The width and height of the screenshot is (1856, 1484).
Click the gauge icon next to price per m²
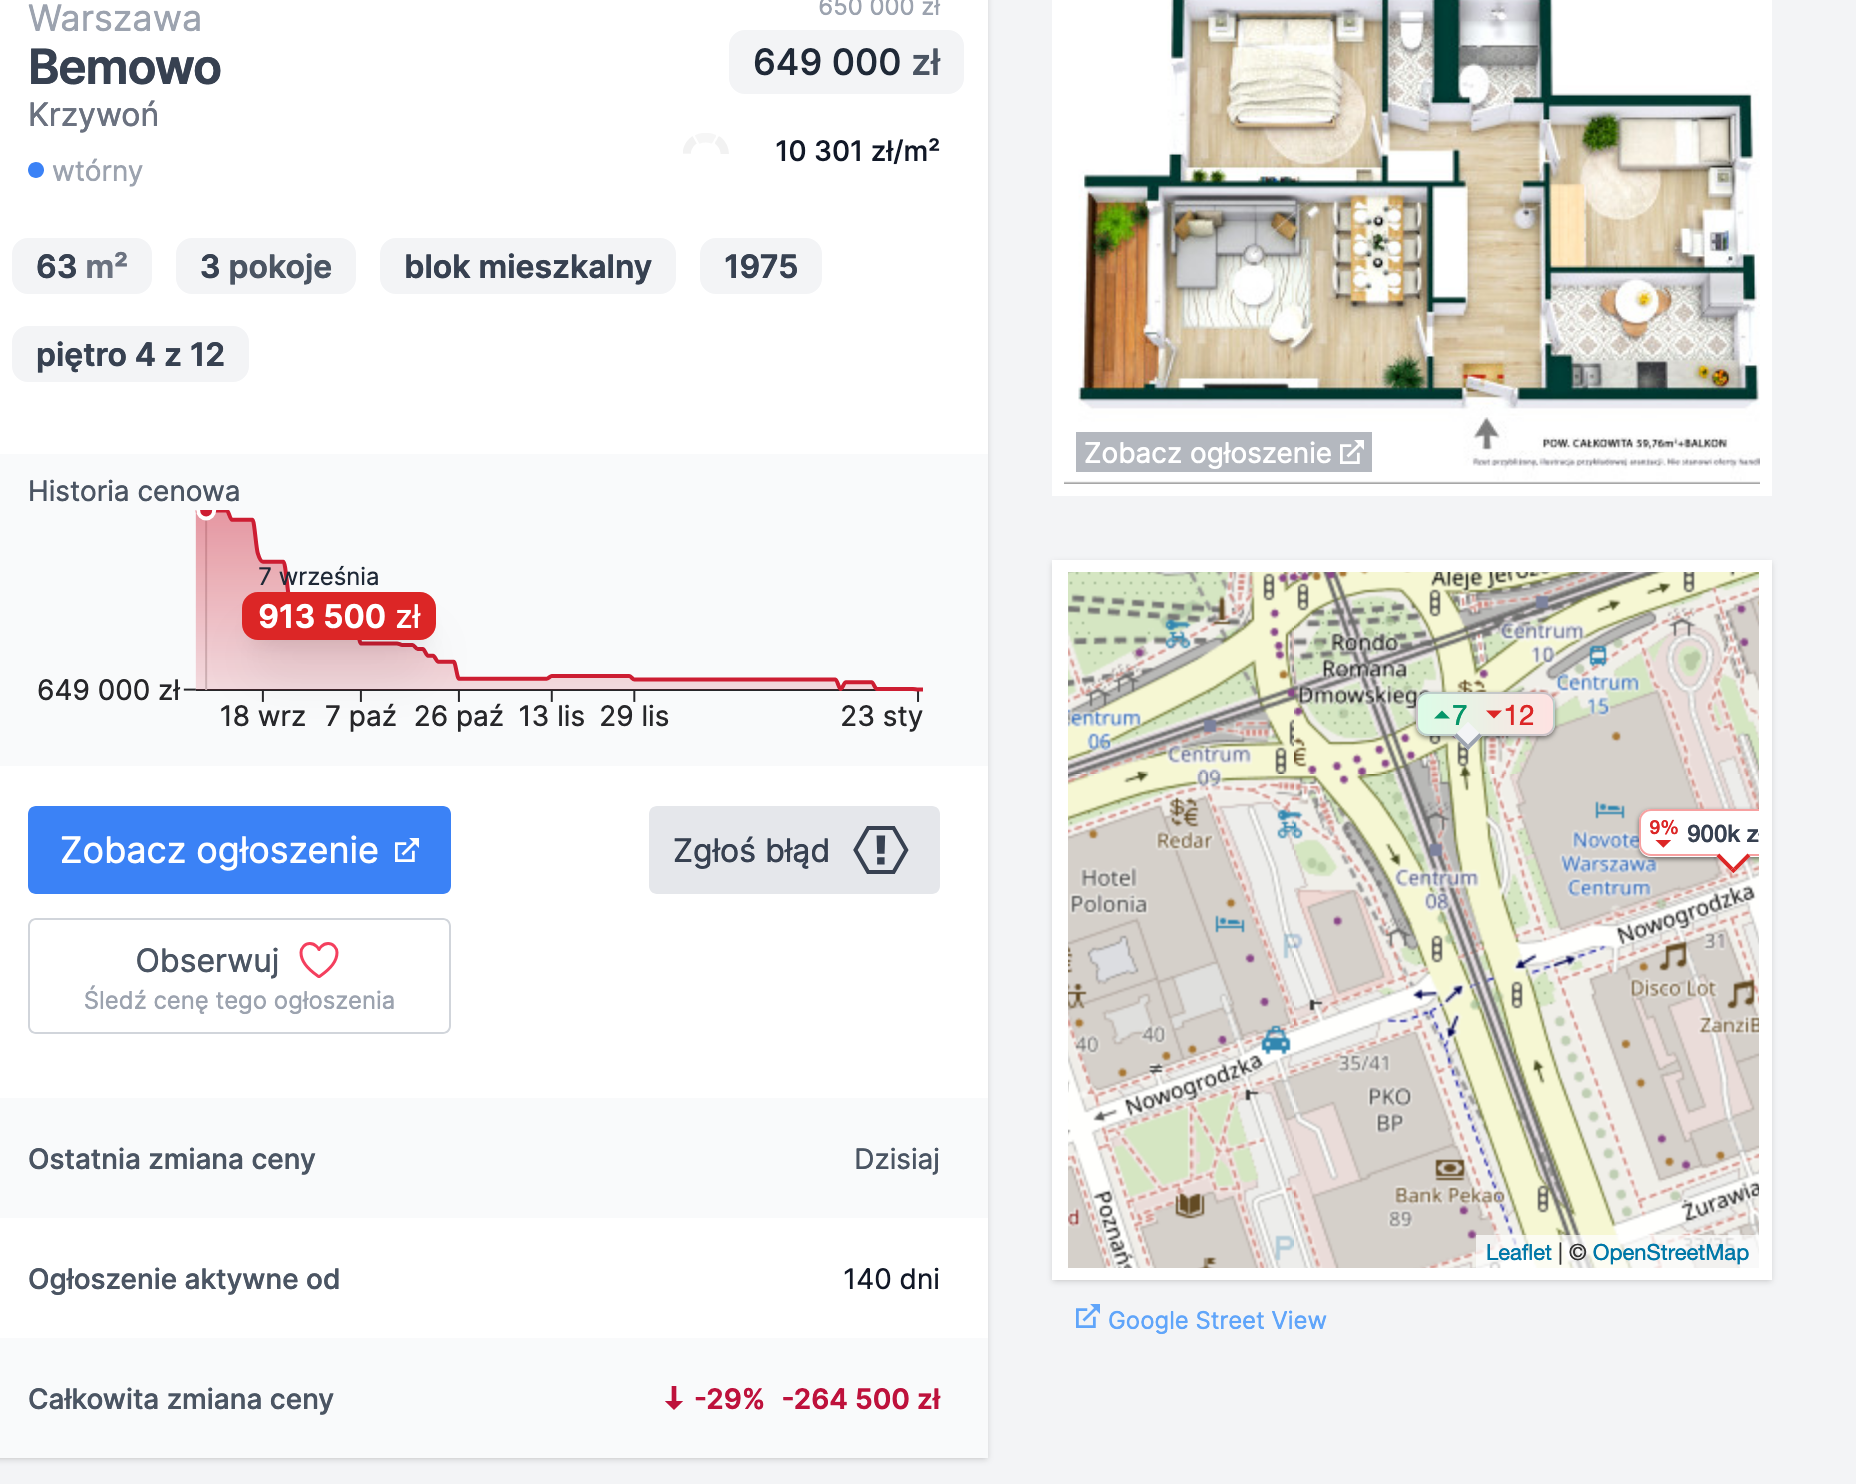706,147
